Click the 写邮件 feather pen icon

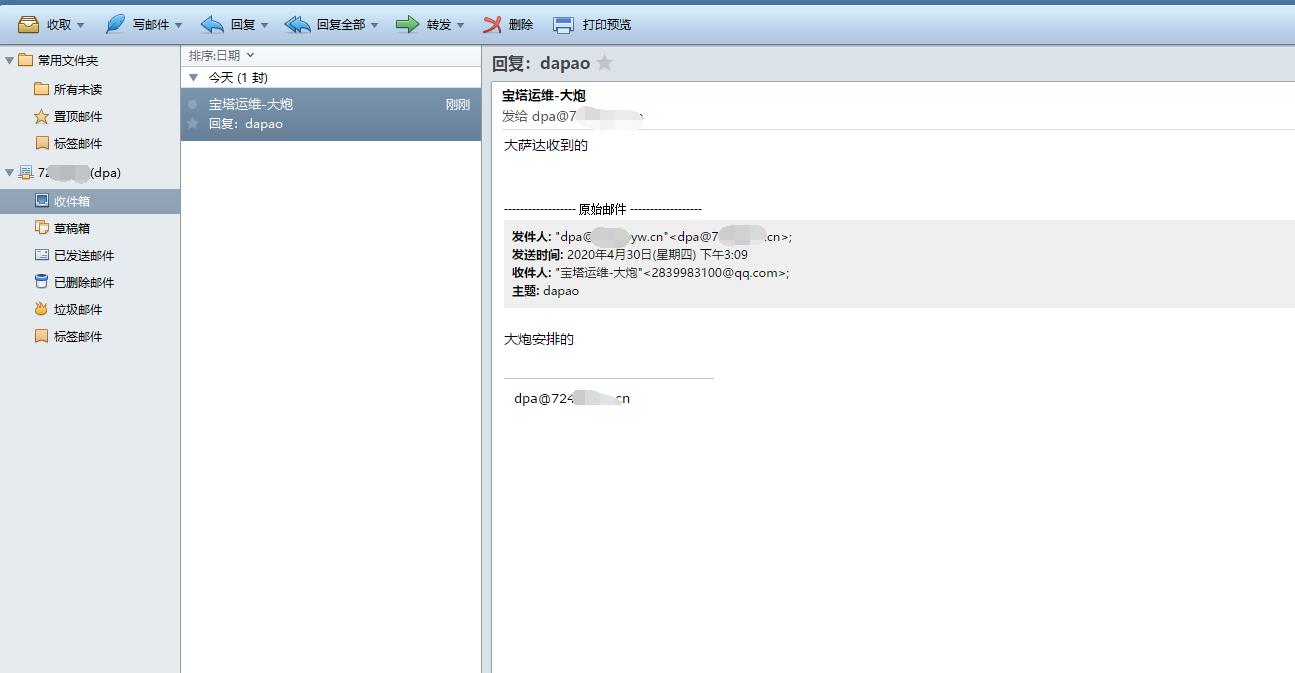click(x=115, y=24)
